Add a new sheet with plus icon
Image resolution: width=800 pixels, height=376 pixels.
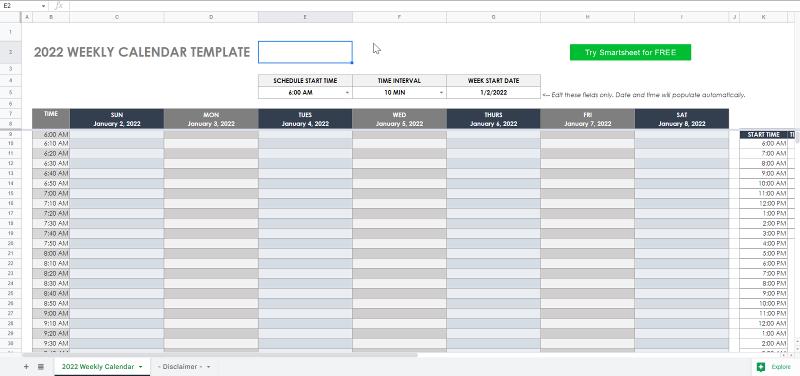point(26,367)
